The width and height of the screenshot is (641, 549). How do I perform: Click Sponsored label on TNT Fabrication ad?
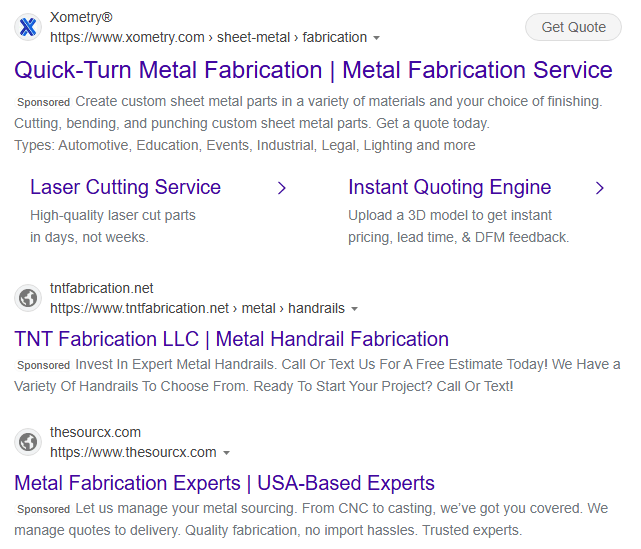[x=43, y=365]
